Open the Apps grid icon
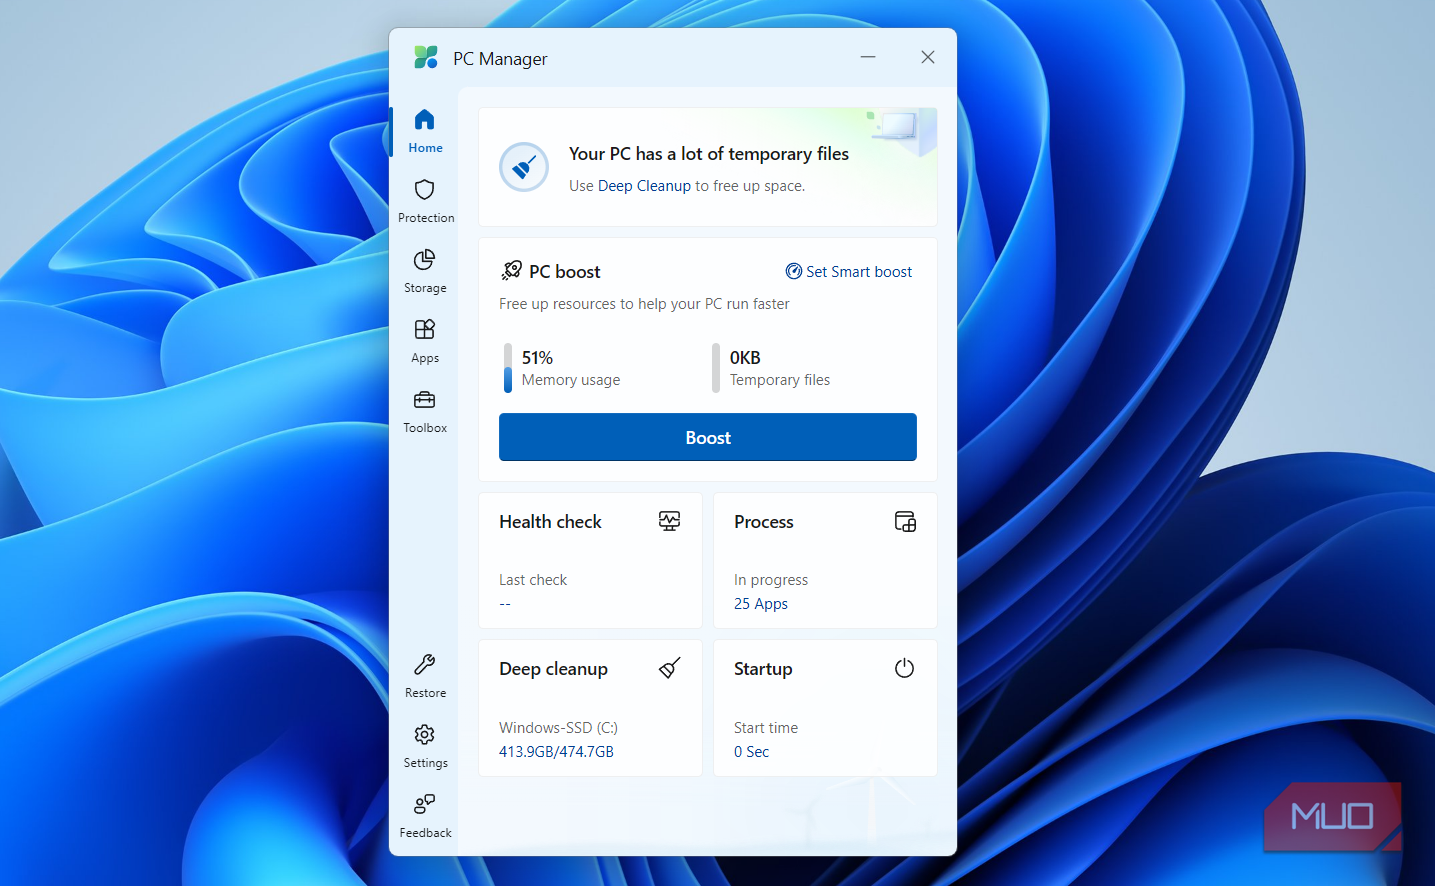1435x886 pixels. 424,330
